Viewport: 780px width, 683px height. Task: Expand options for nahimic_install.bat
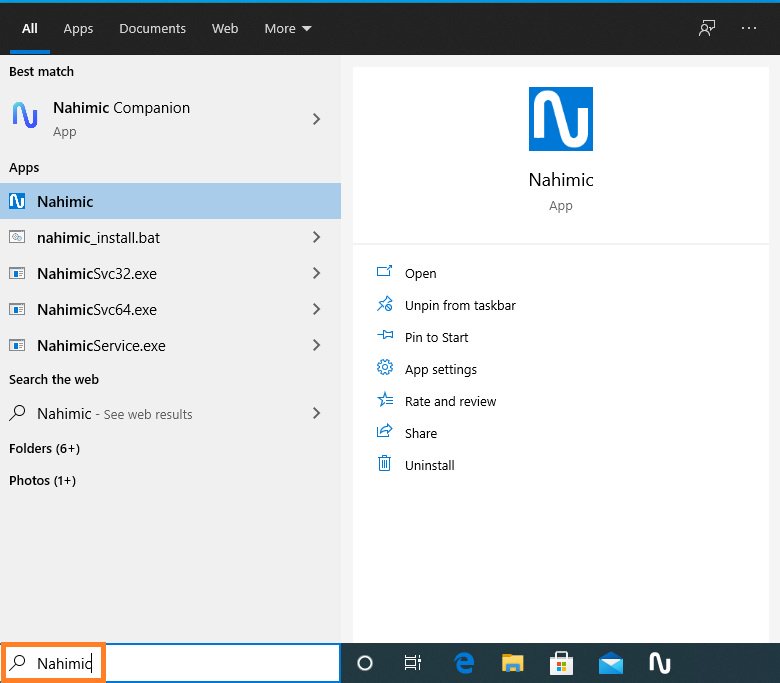[x=316, y=238]
